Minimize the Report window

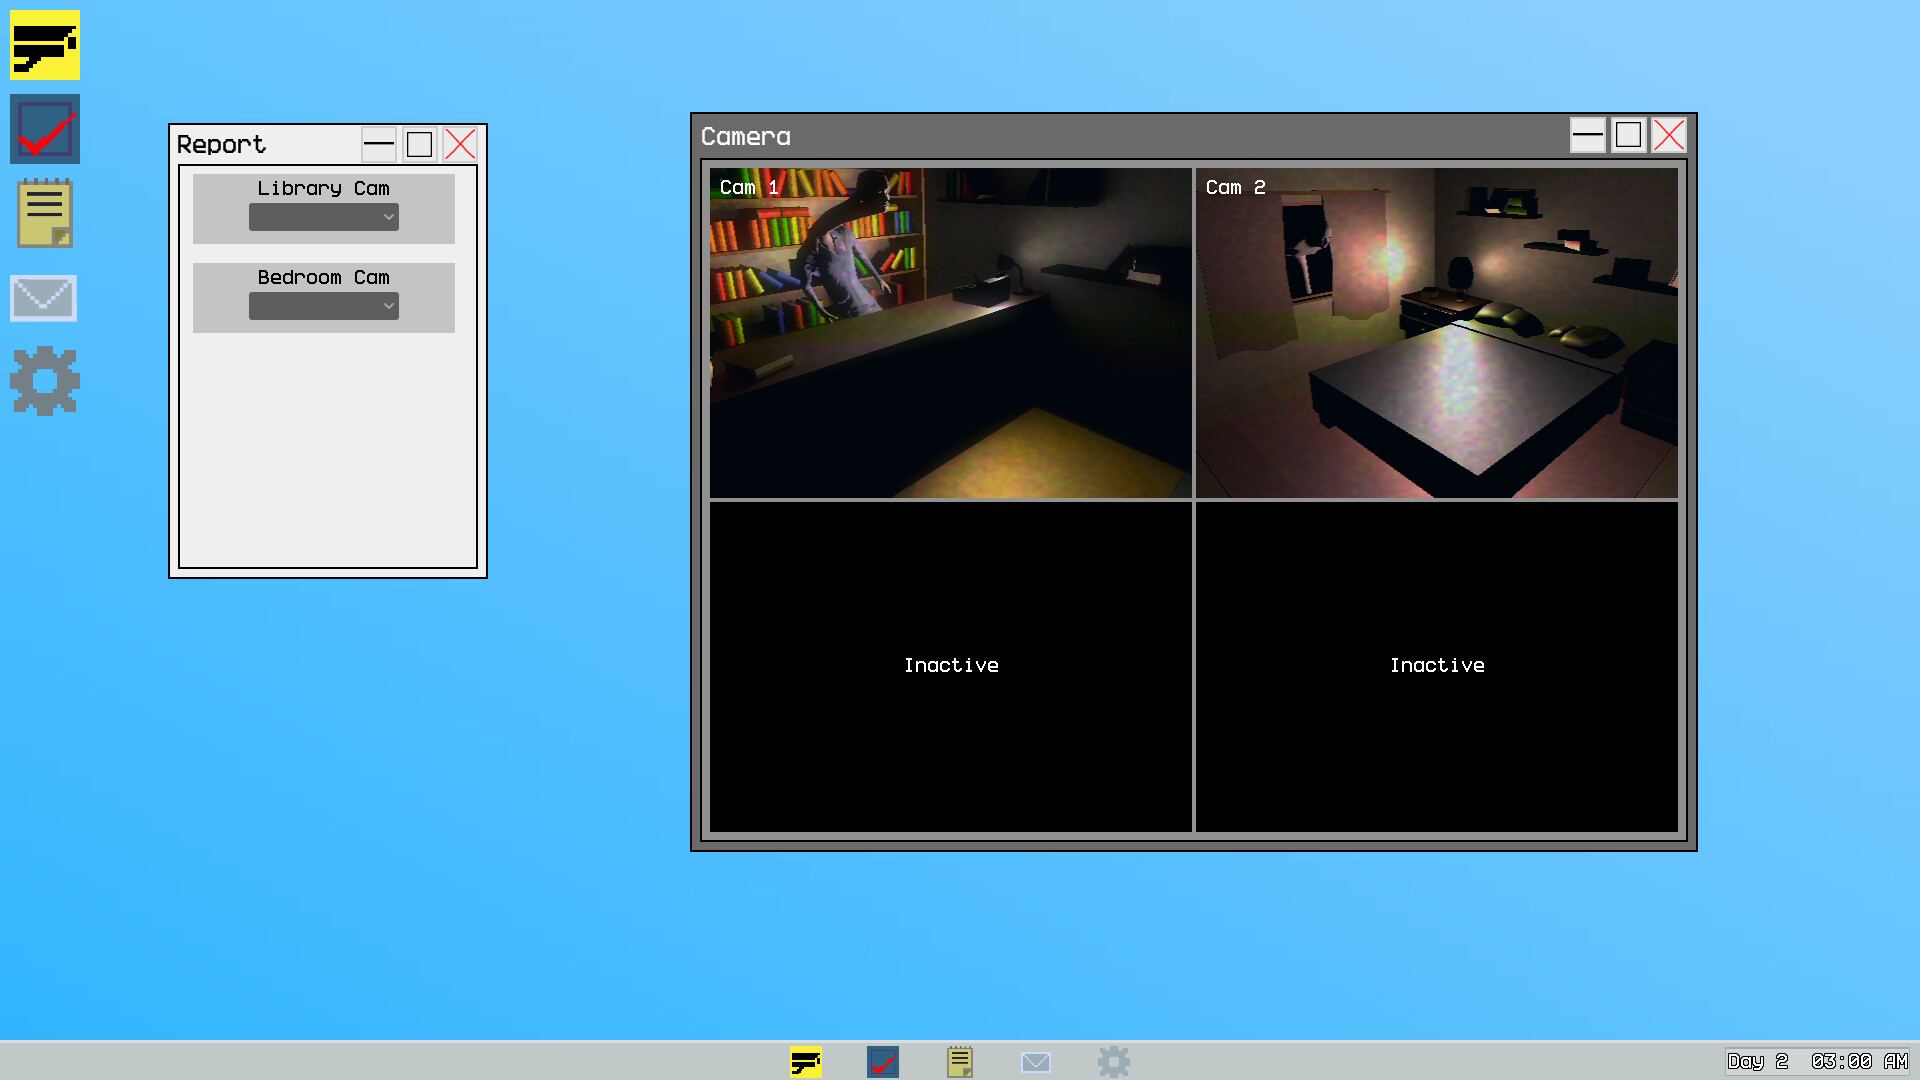[x=379, y=144]
